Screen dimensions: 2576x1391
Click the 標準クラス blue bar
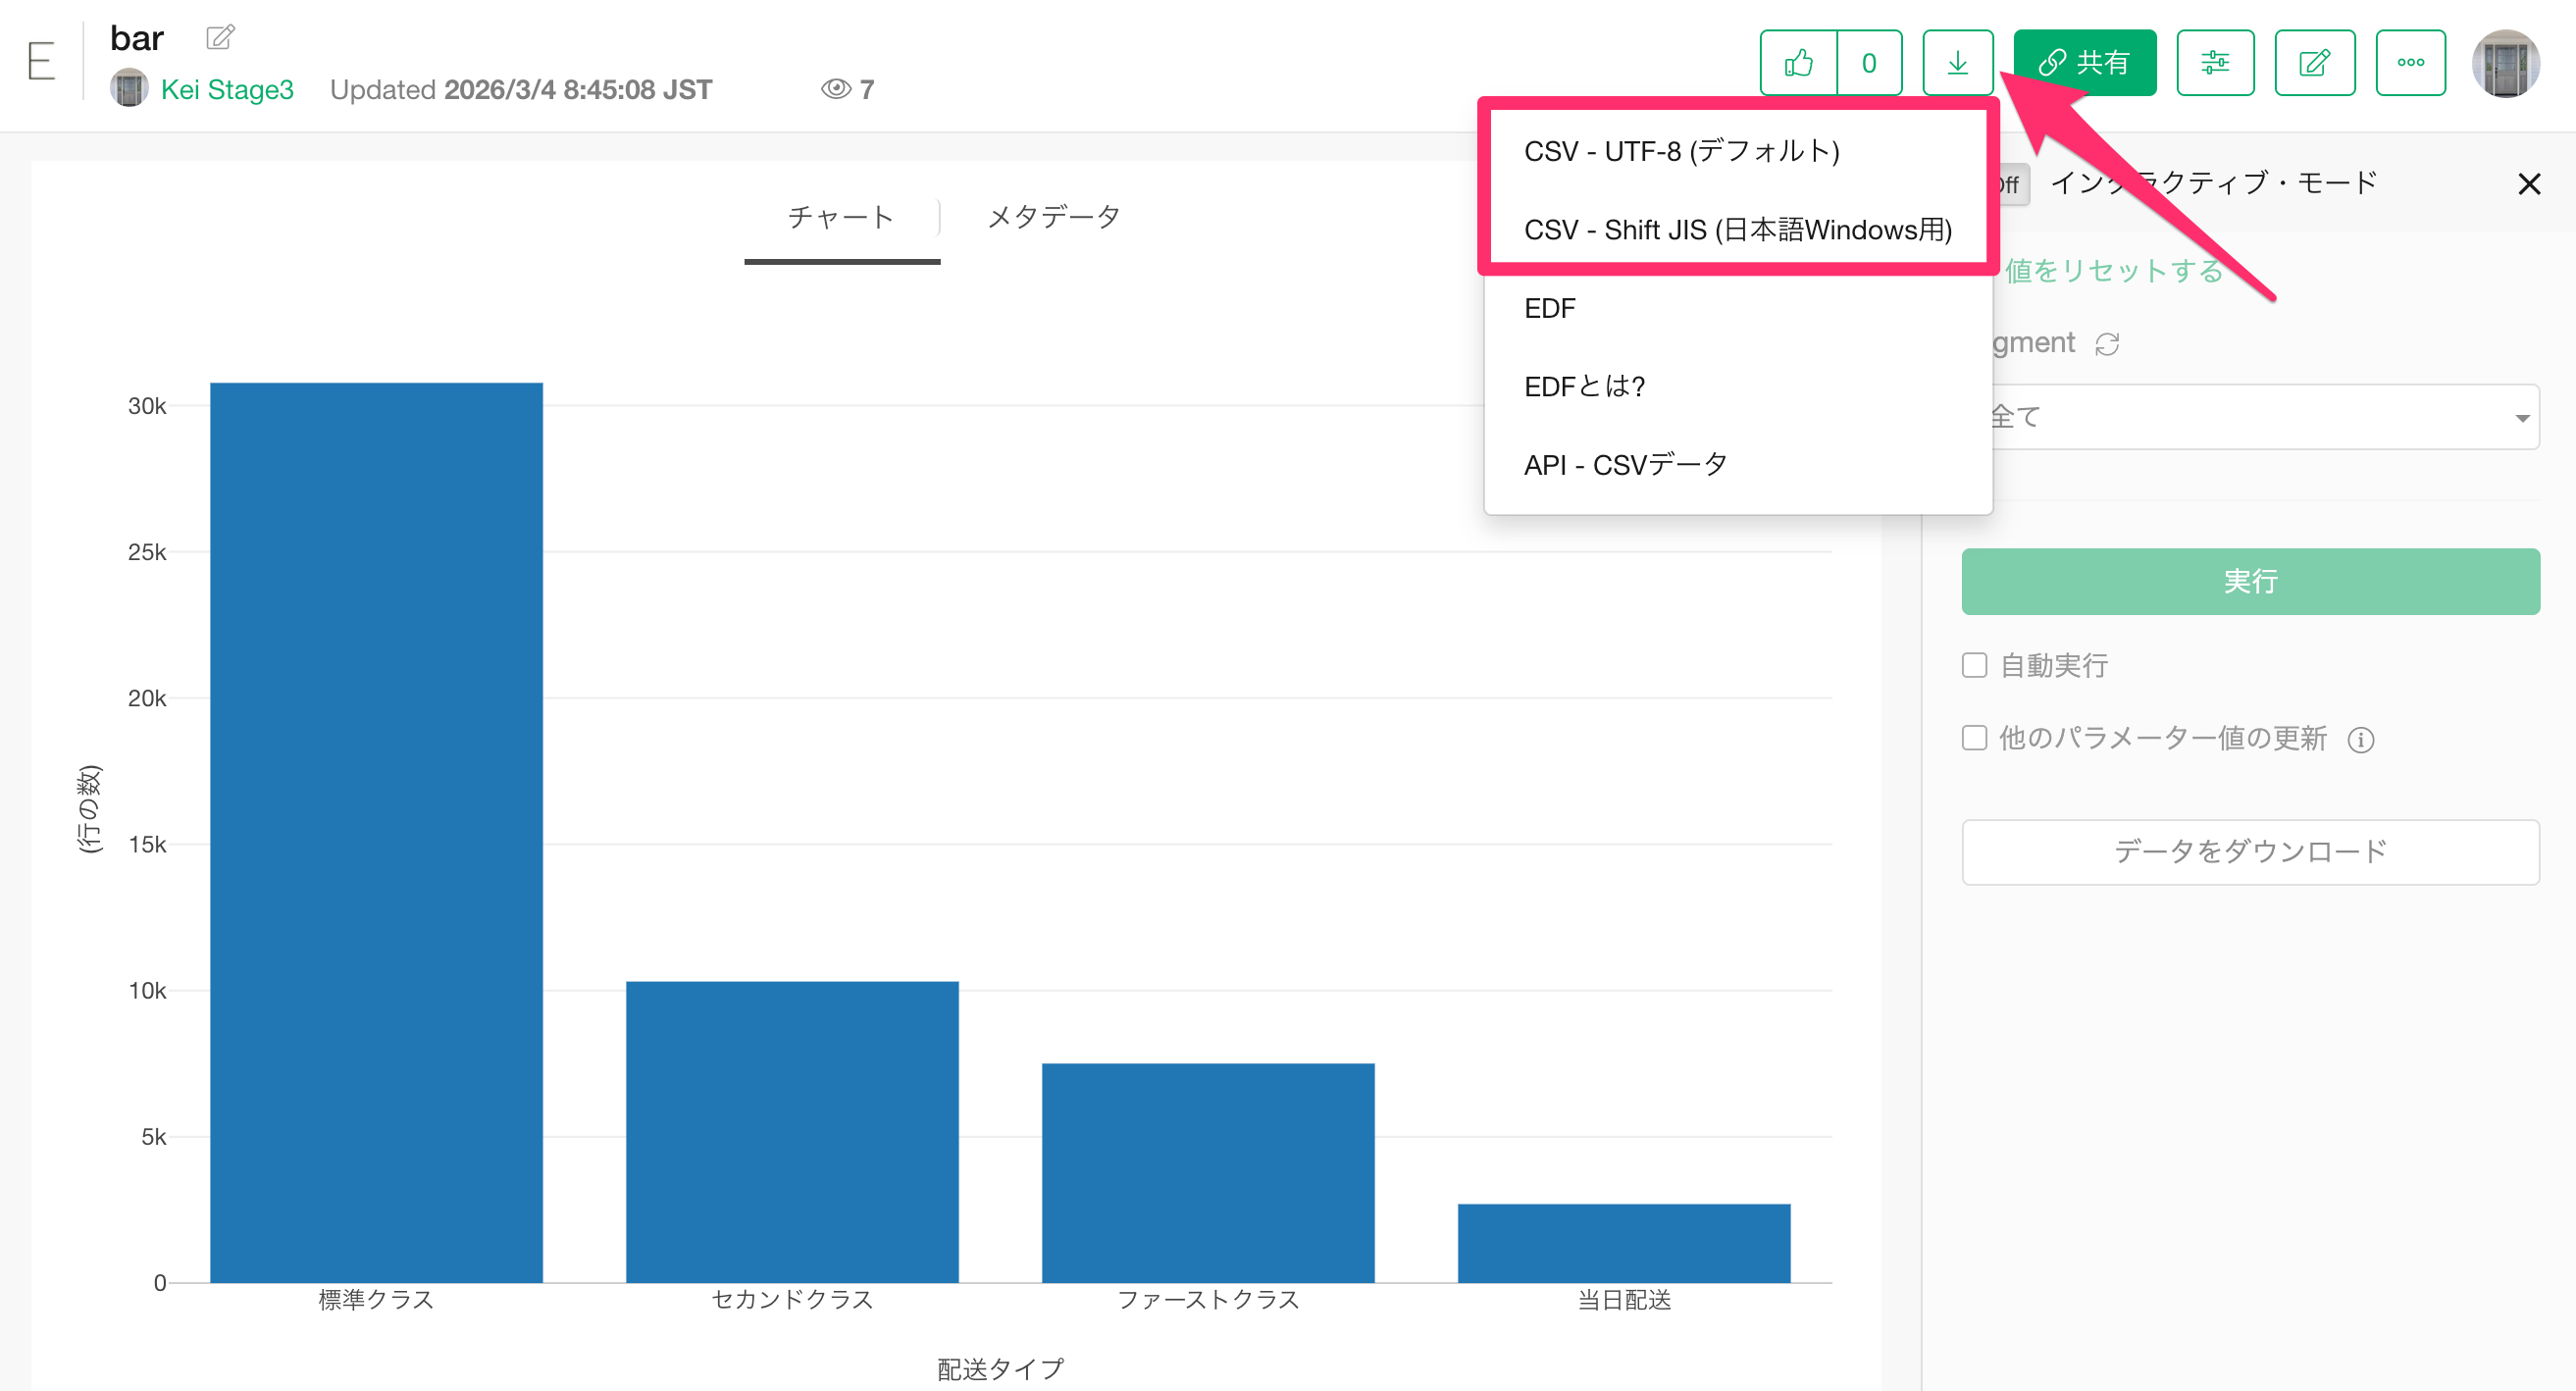[376, 830]
